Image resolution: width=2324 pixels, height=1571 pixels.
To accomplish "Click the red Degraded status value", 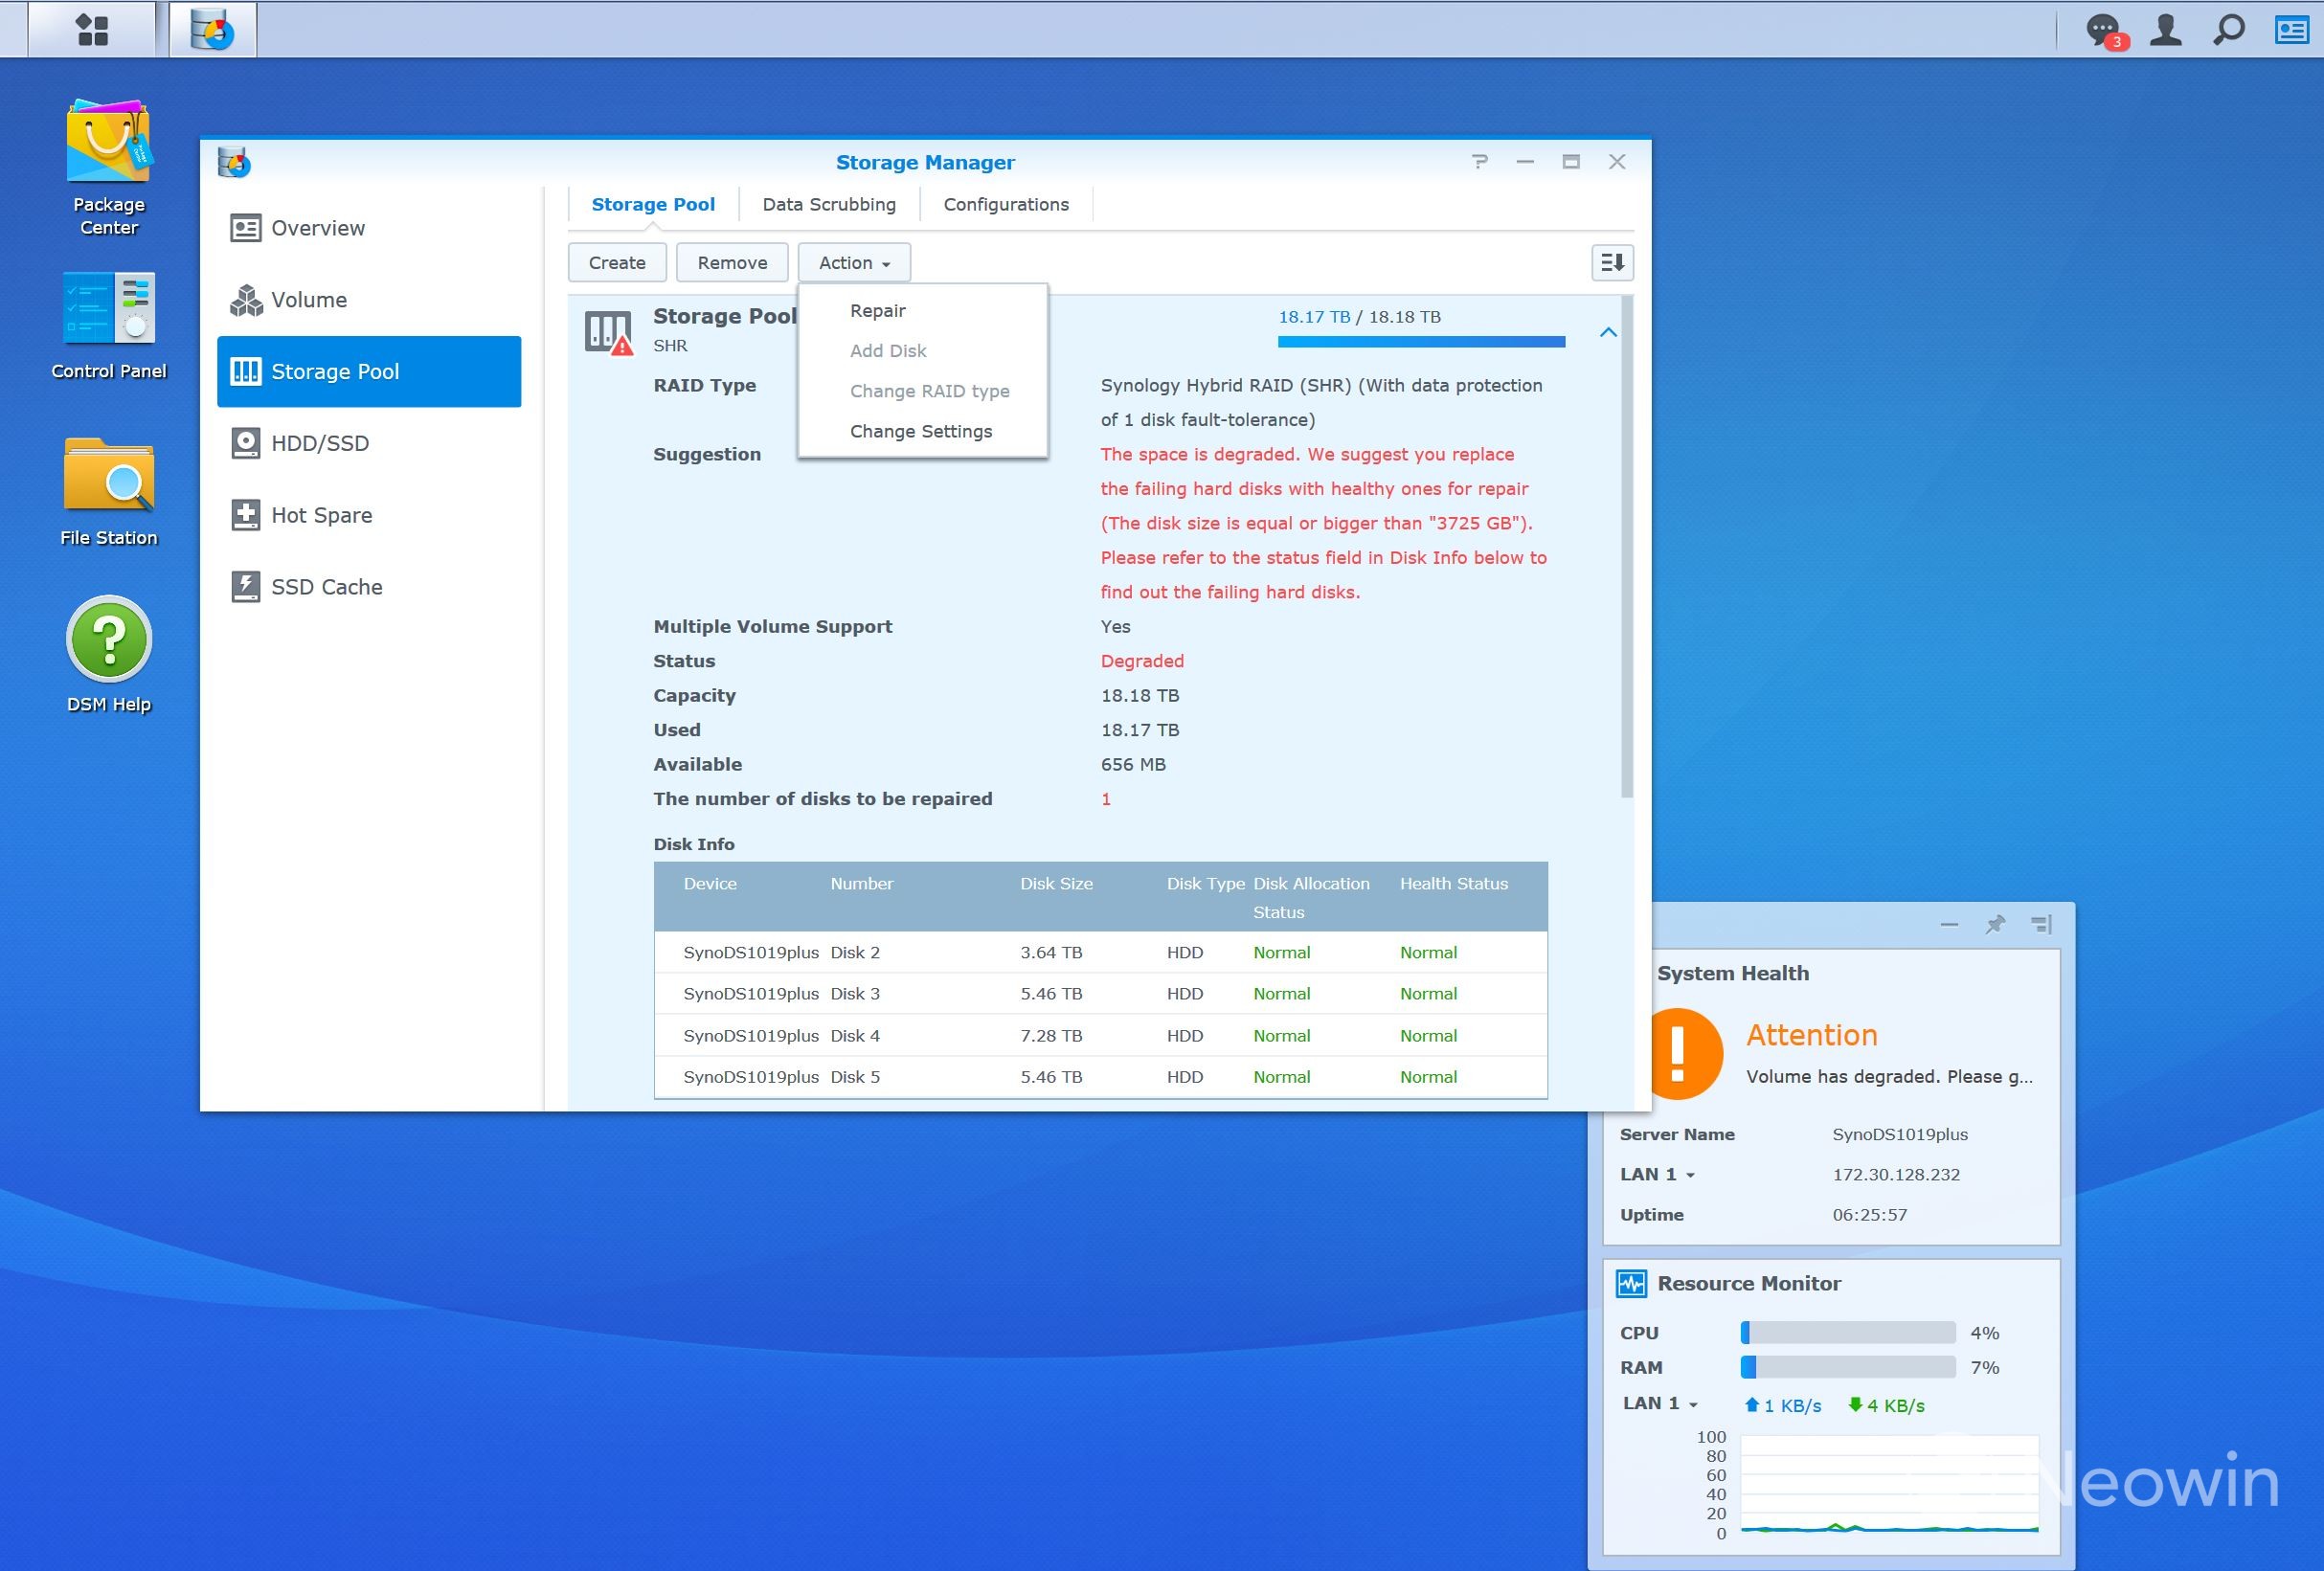I will point(1142,661).
